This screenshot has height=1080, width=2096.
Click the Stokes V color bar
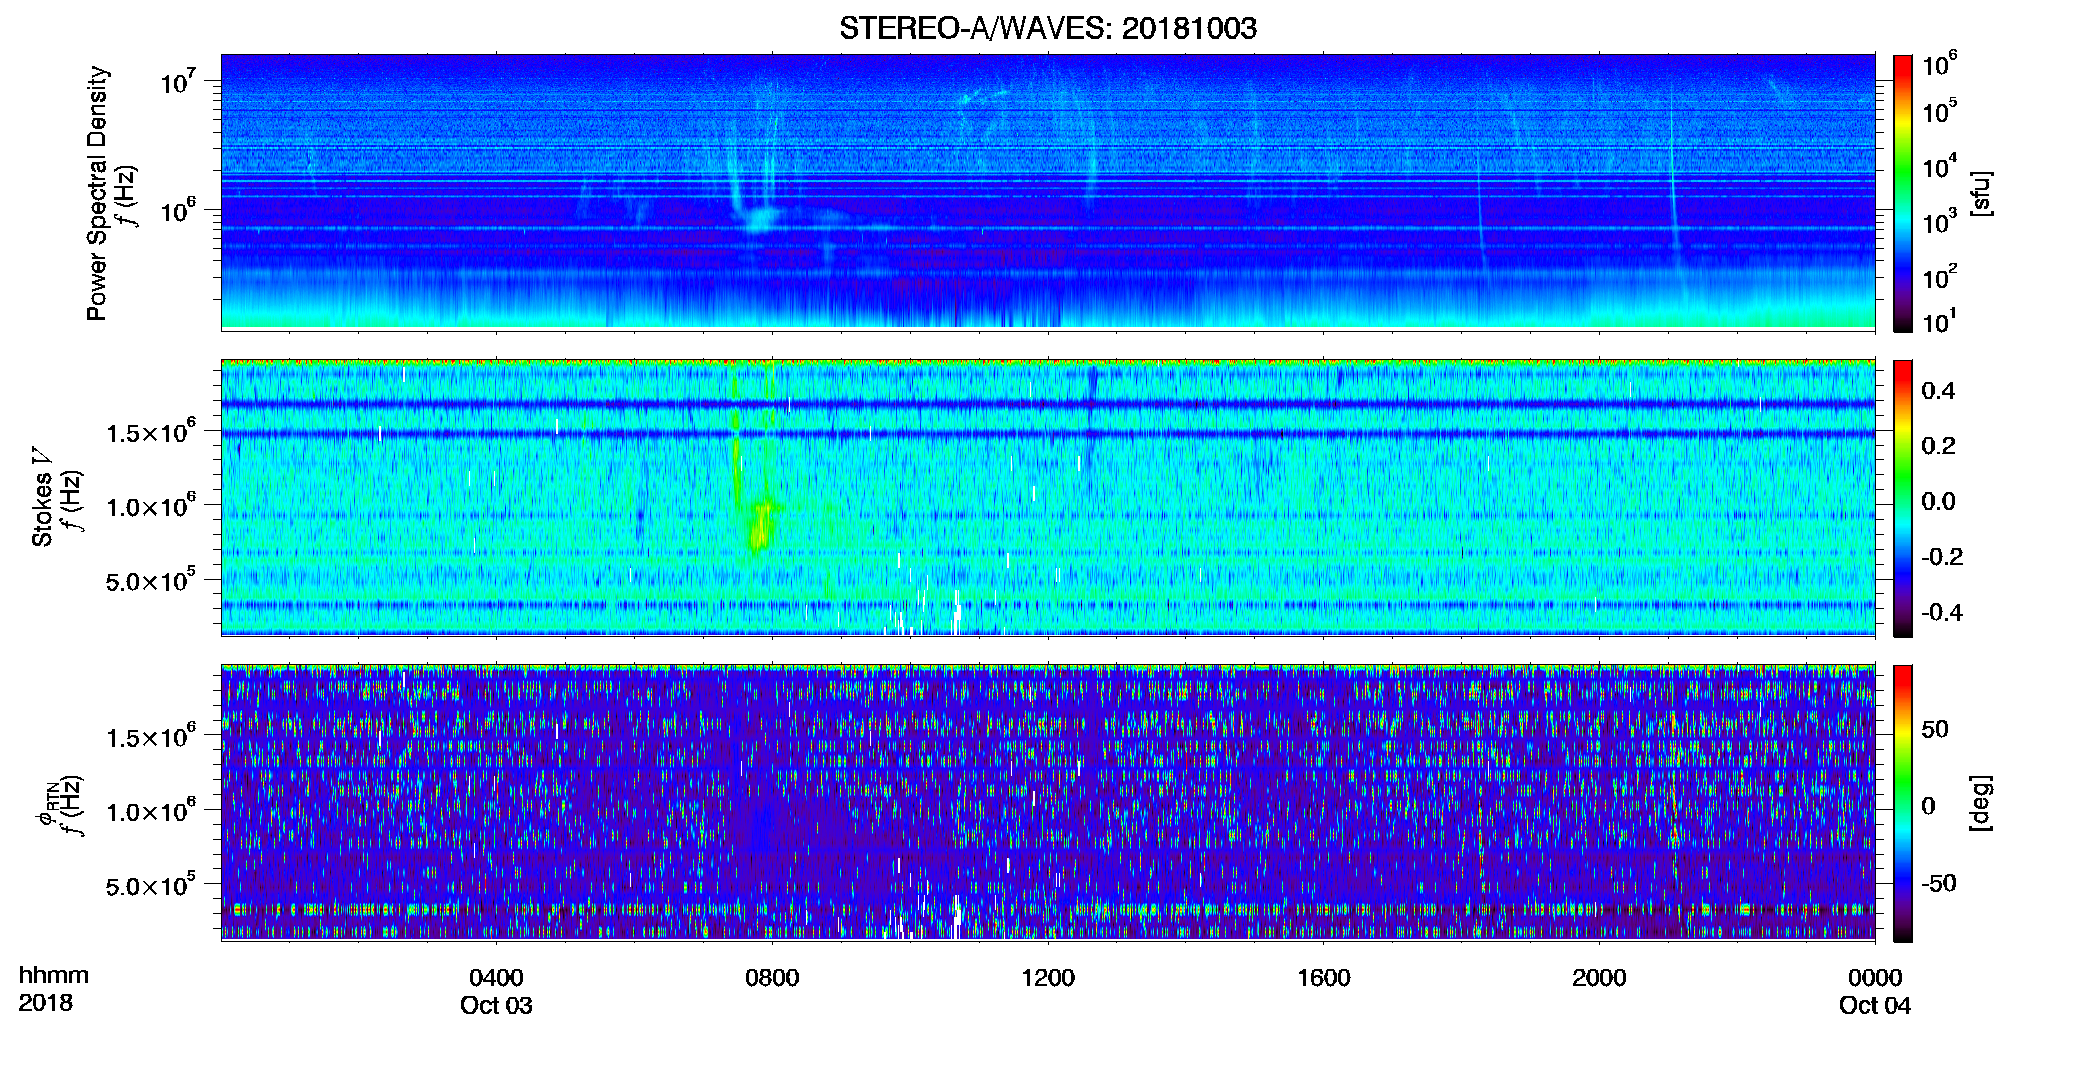pyautogui.click(x=1903, y=499)
